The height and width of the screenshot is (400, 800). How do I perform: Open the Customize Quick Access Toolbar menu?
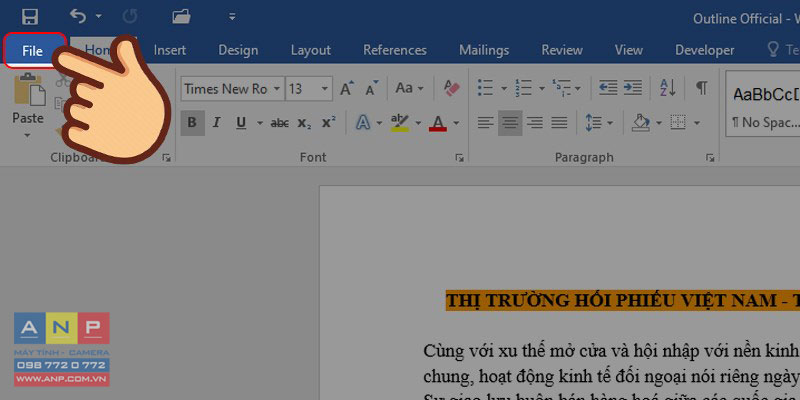[232, 17]
